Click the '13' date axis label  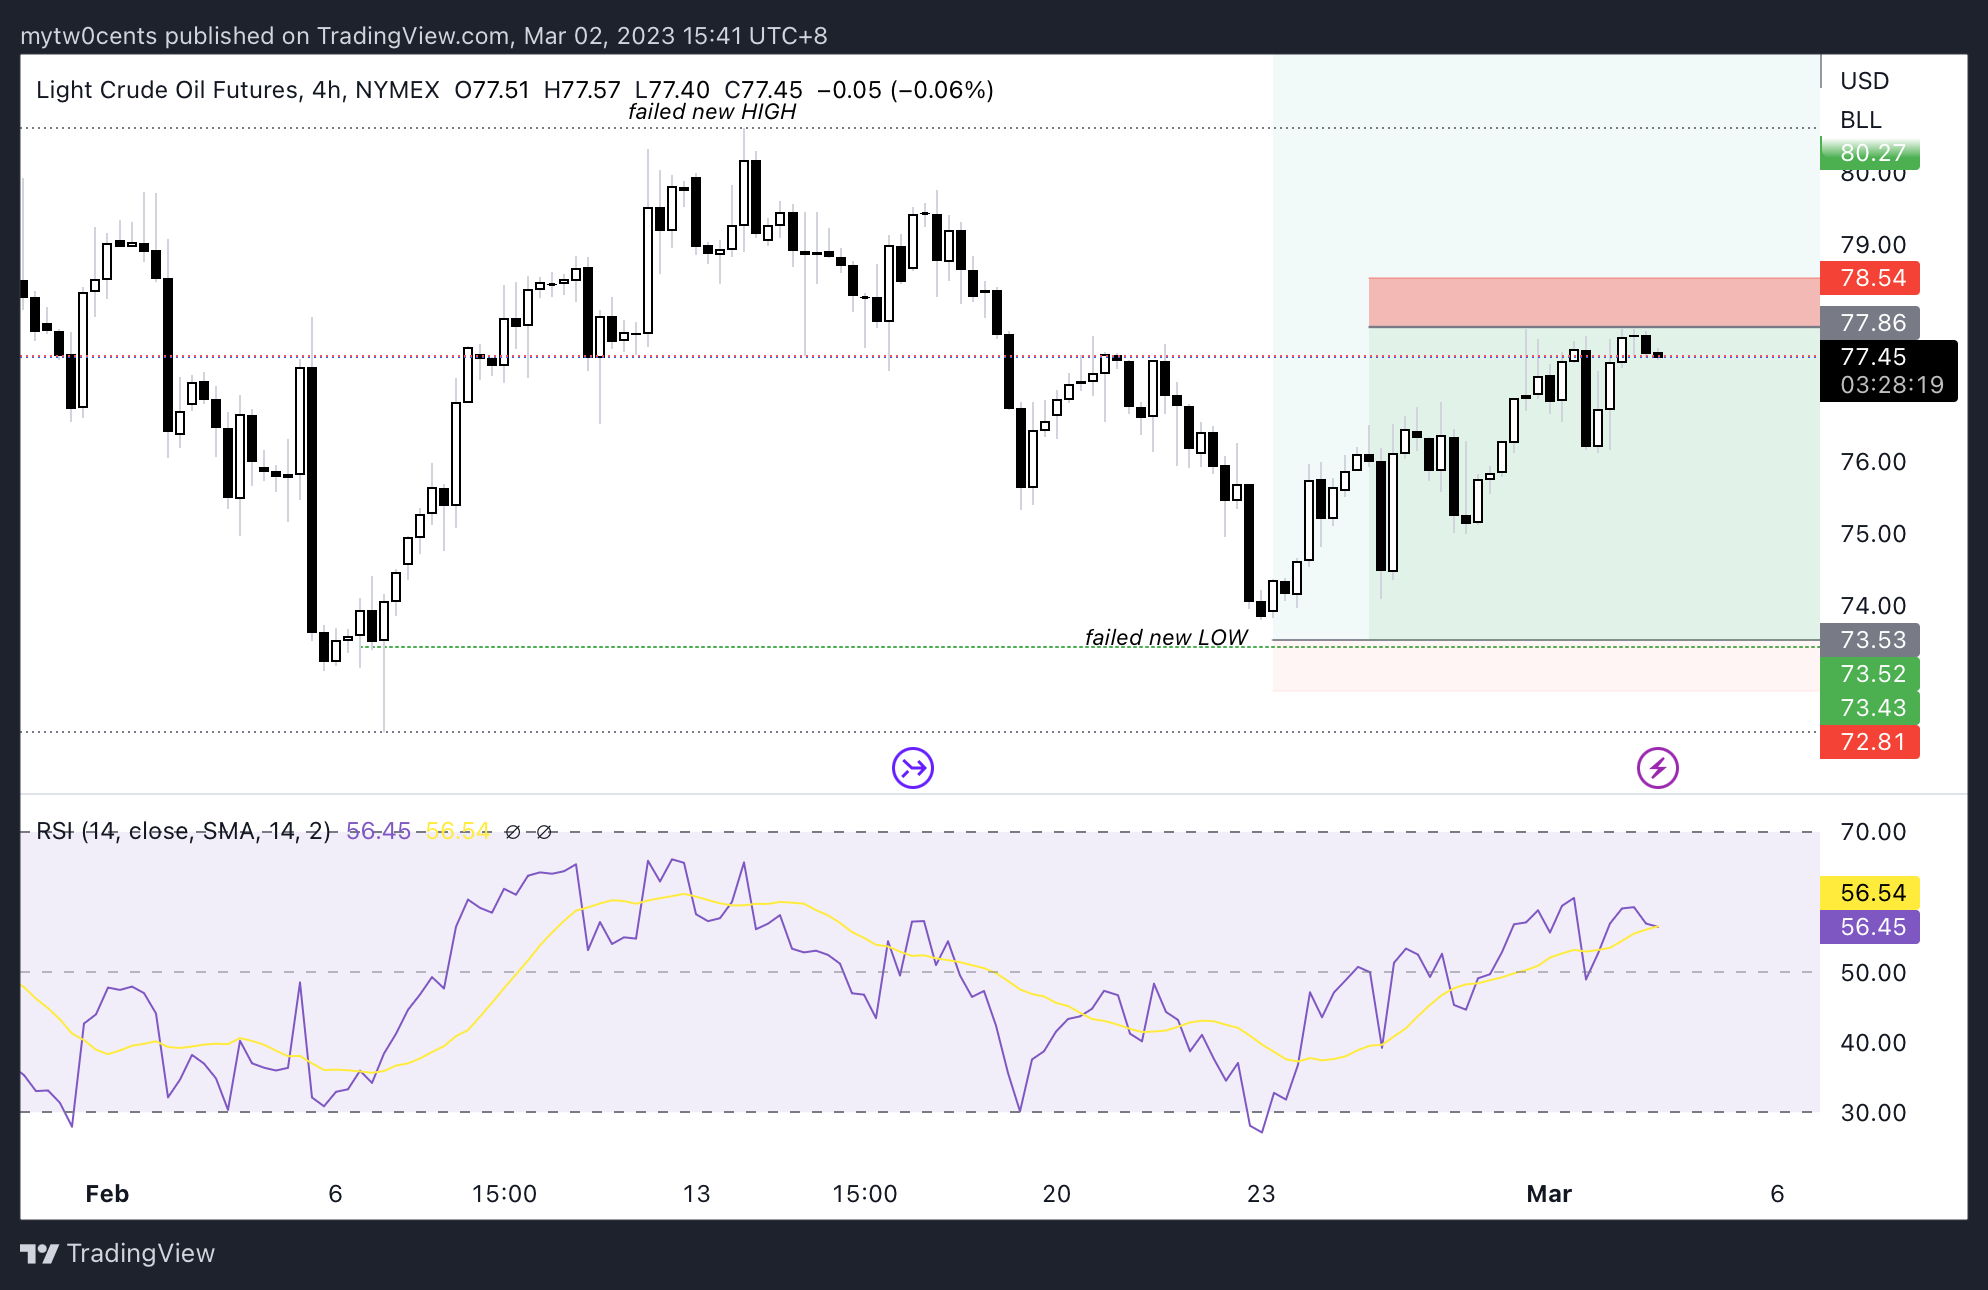pos(696,1194)
